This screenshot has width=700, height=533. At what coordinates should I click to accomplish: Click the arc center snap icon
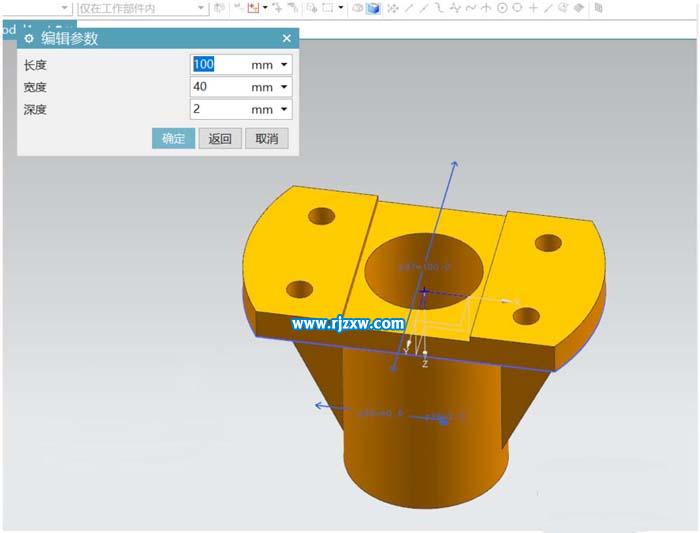click(502, 8)
